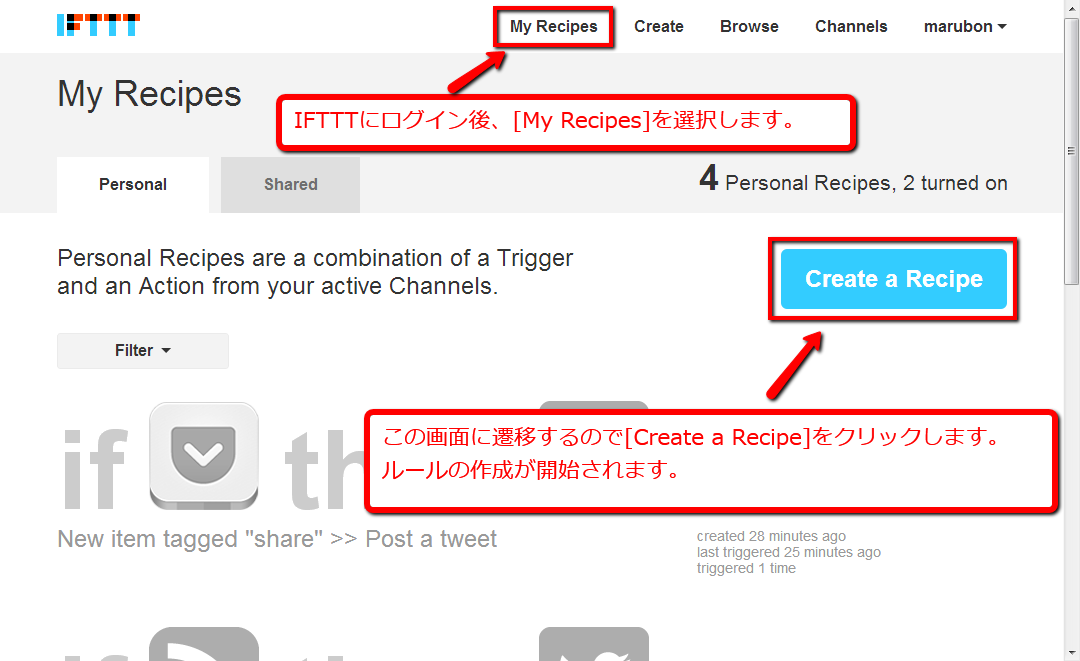Open the Filter dropdown
1080x661 pixels.
click(143, 350)
